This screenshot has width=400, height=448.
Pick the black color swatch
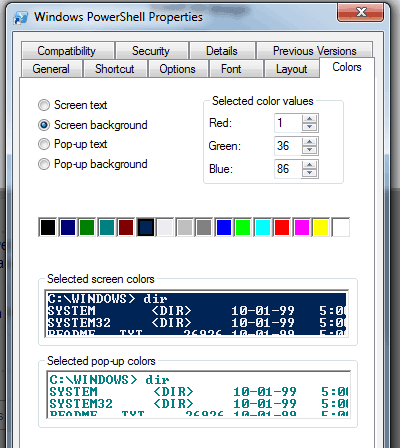[48, 227]
